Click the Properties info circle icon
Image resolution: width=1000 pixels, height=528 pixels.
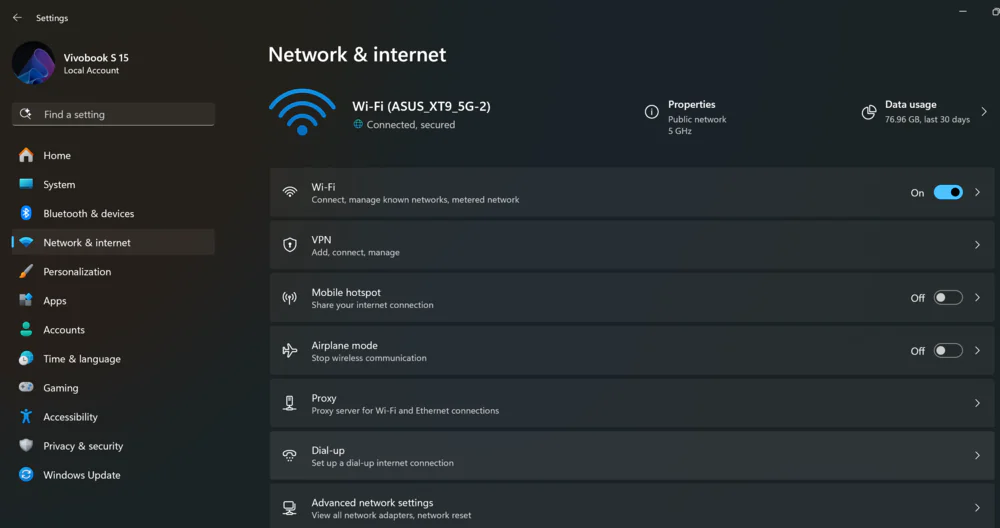pyautogui.click(x=651, y=112)
